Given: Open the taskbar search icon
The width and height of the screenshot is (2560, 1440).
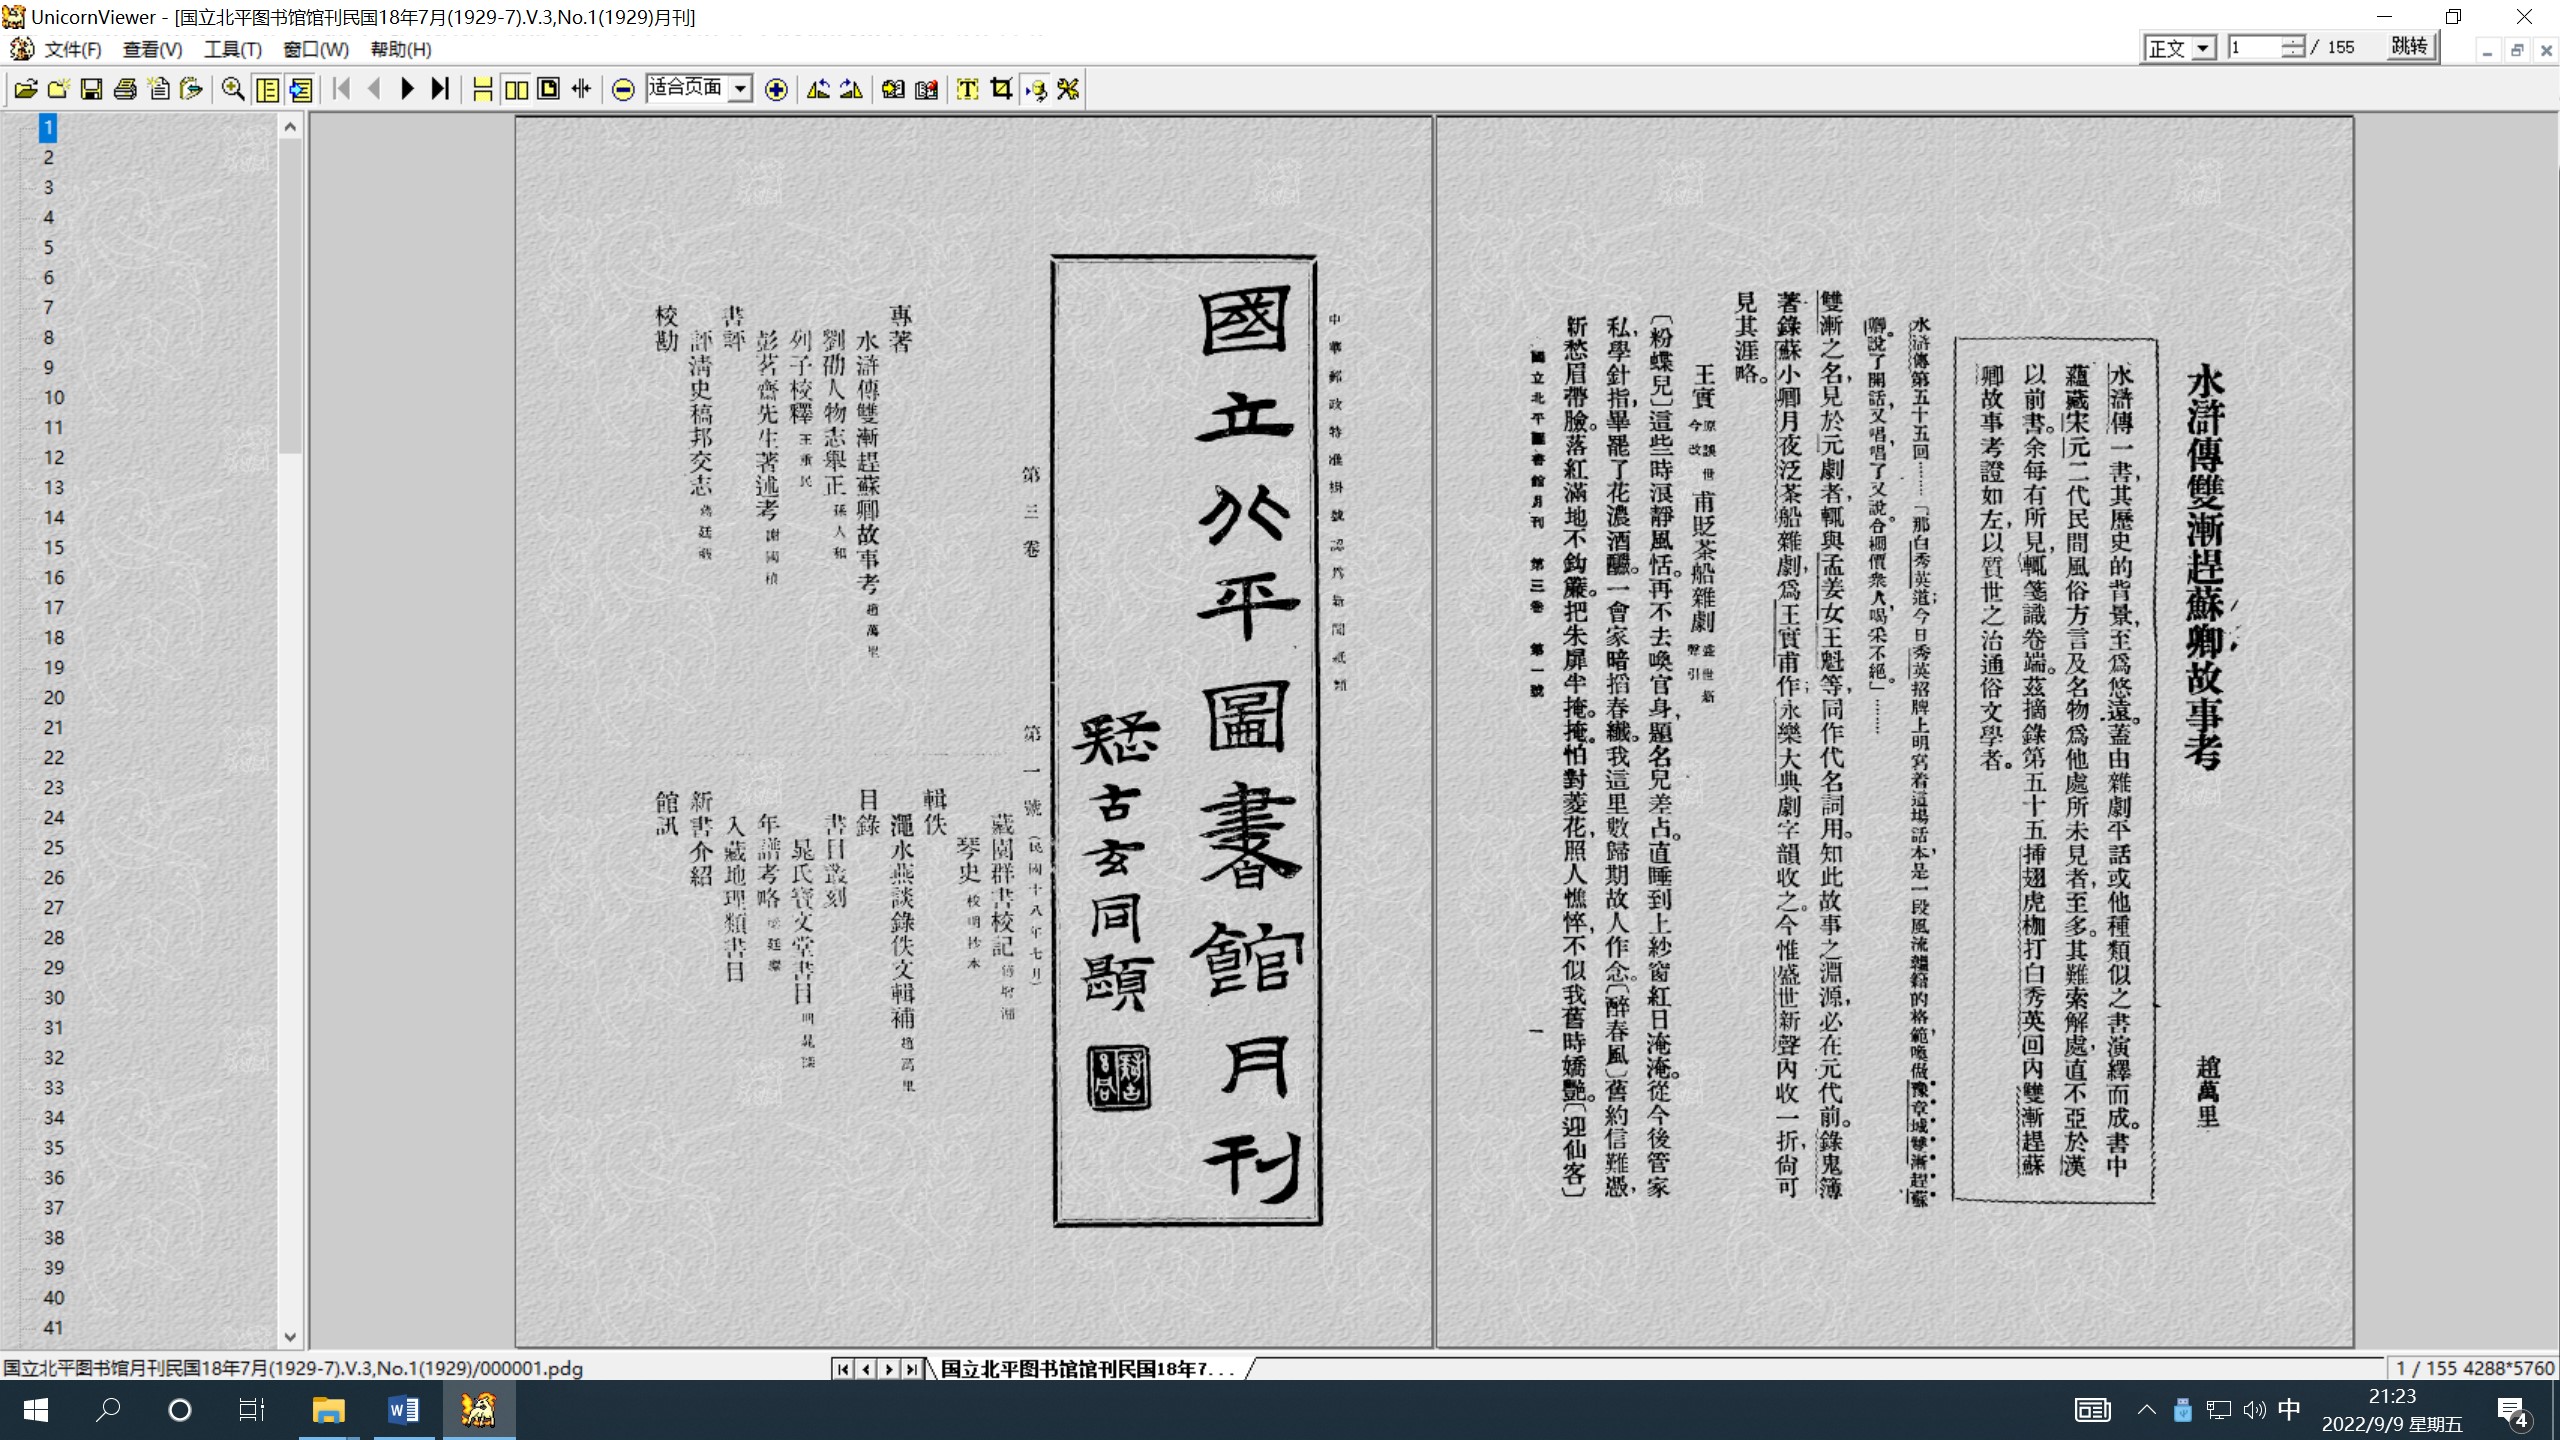Looking at the screenshot, I should point(108,1410).
